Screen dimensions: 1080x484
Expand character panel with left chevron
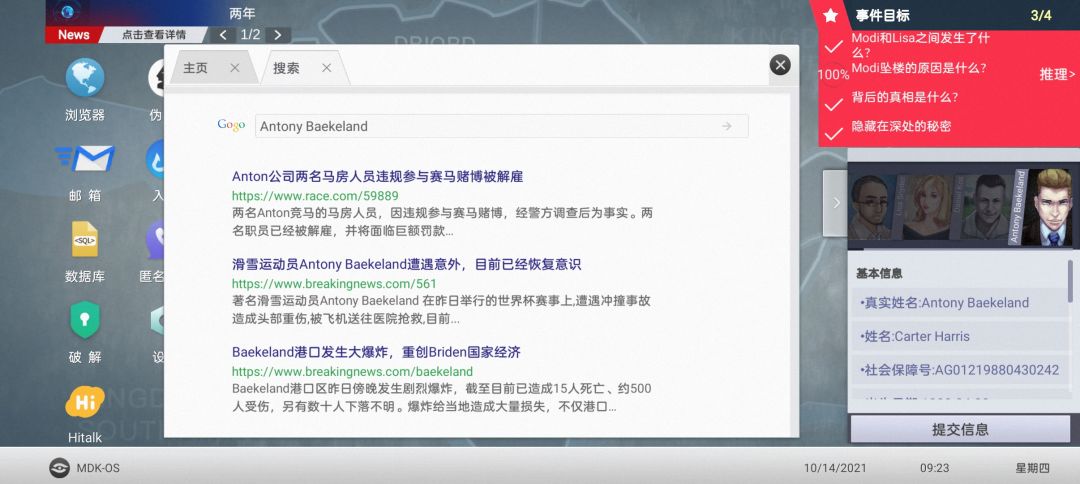(x=836, y=202)
